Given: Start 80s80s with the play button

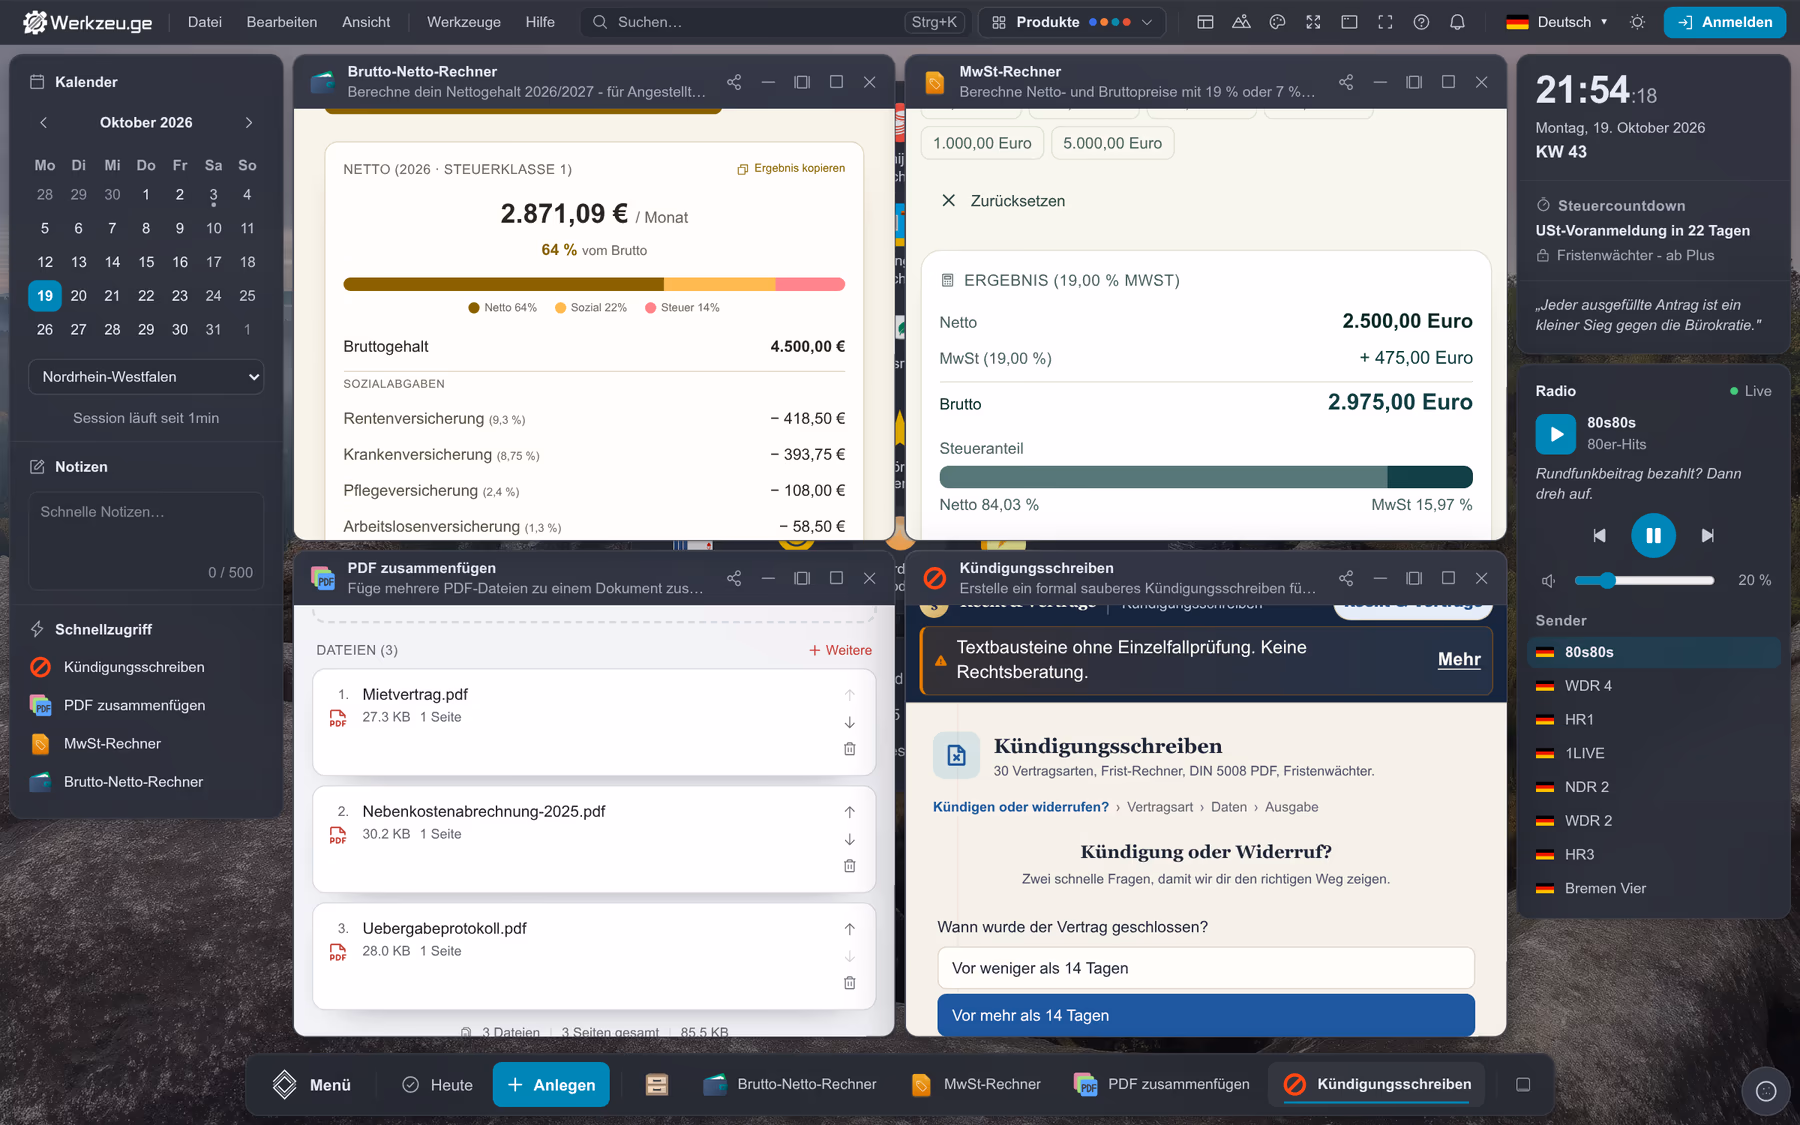Looking at the screenshot, I should point(1556,434).
